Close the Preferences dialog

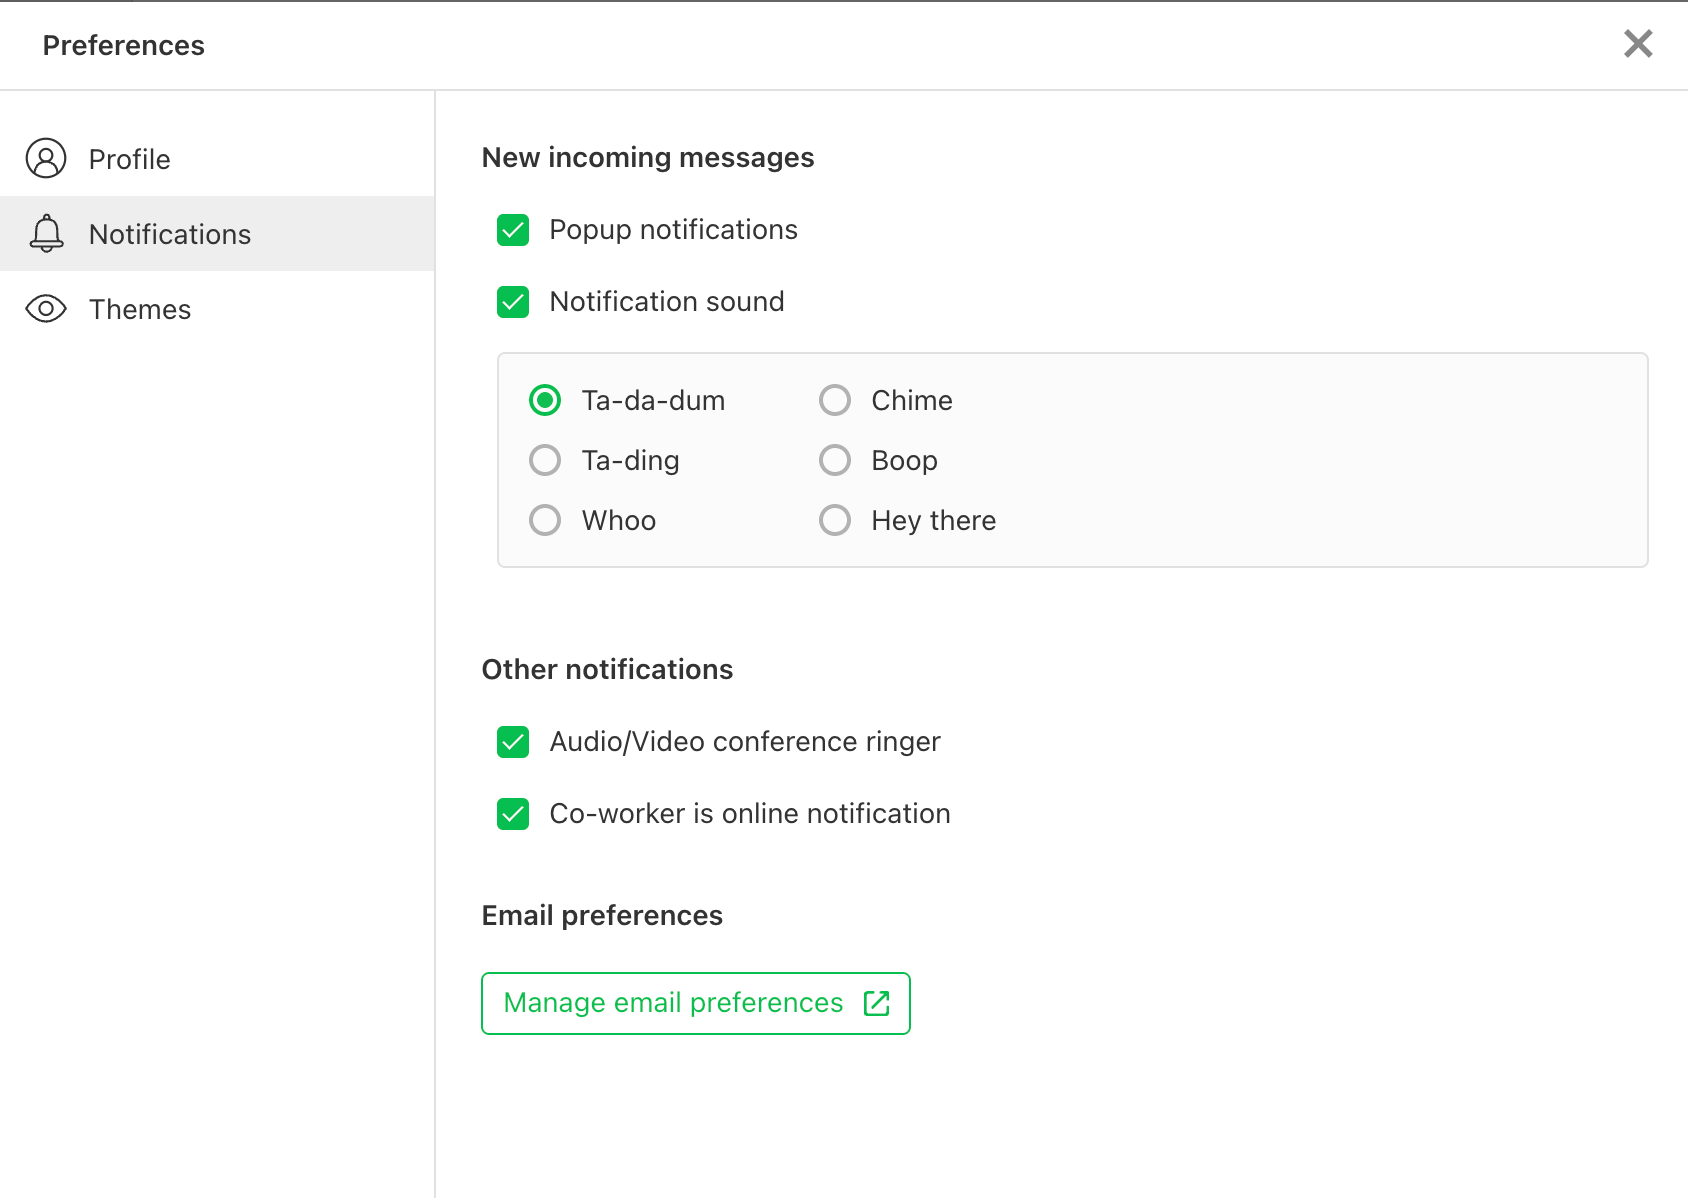1638,44
